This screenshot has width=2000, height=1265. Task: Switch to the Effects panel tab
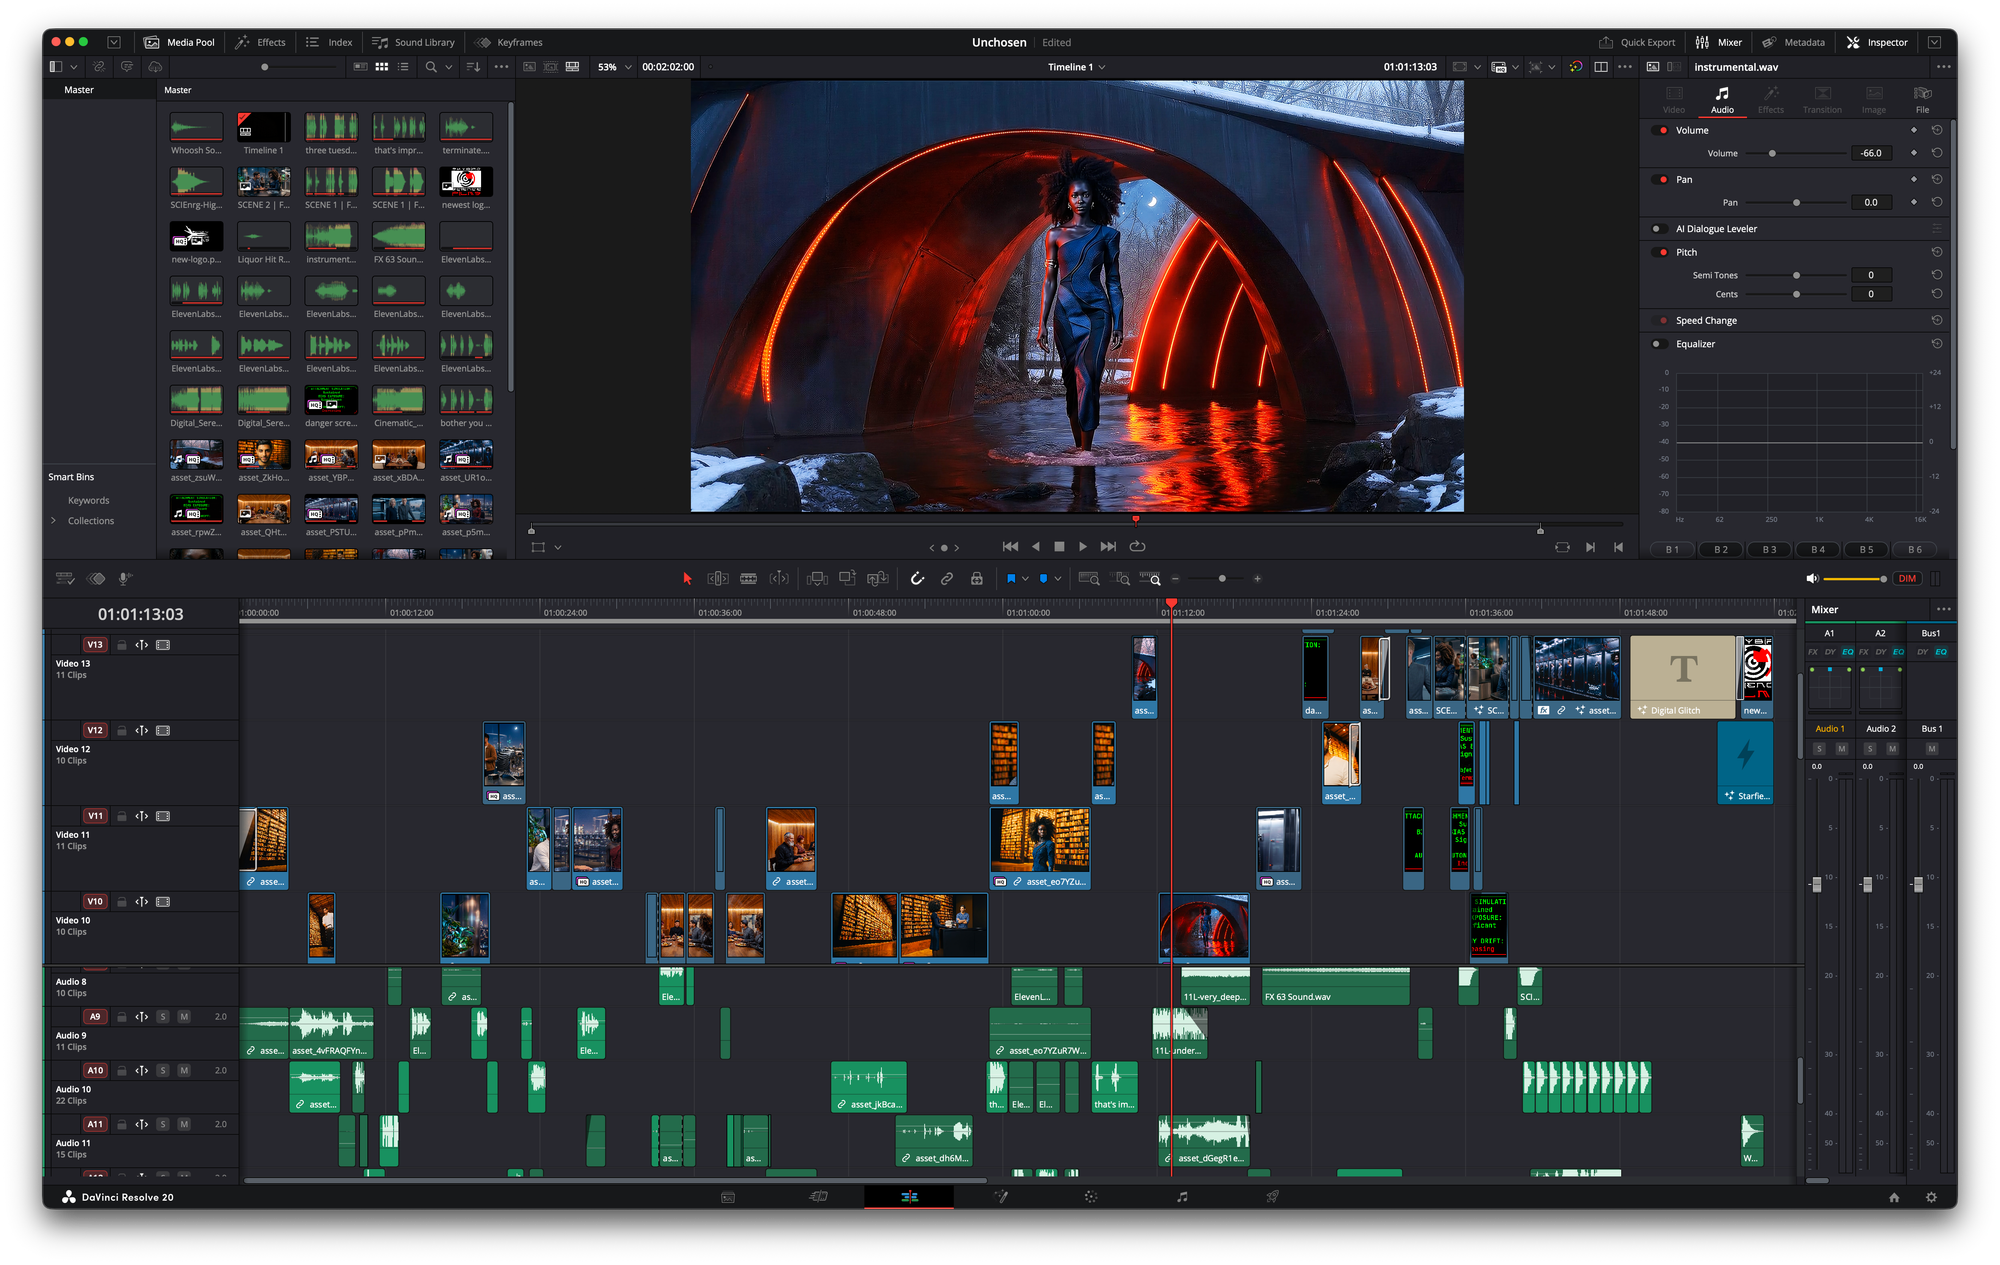coord(261,43)
